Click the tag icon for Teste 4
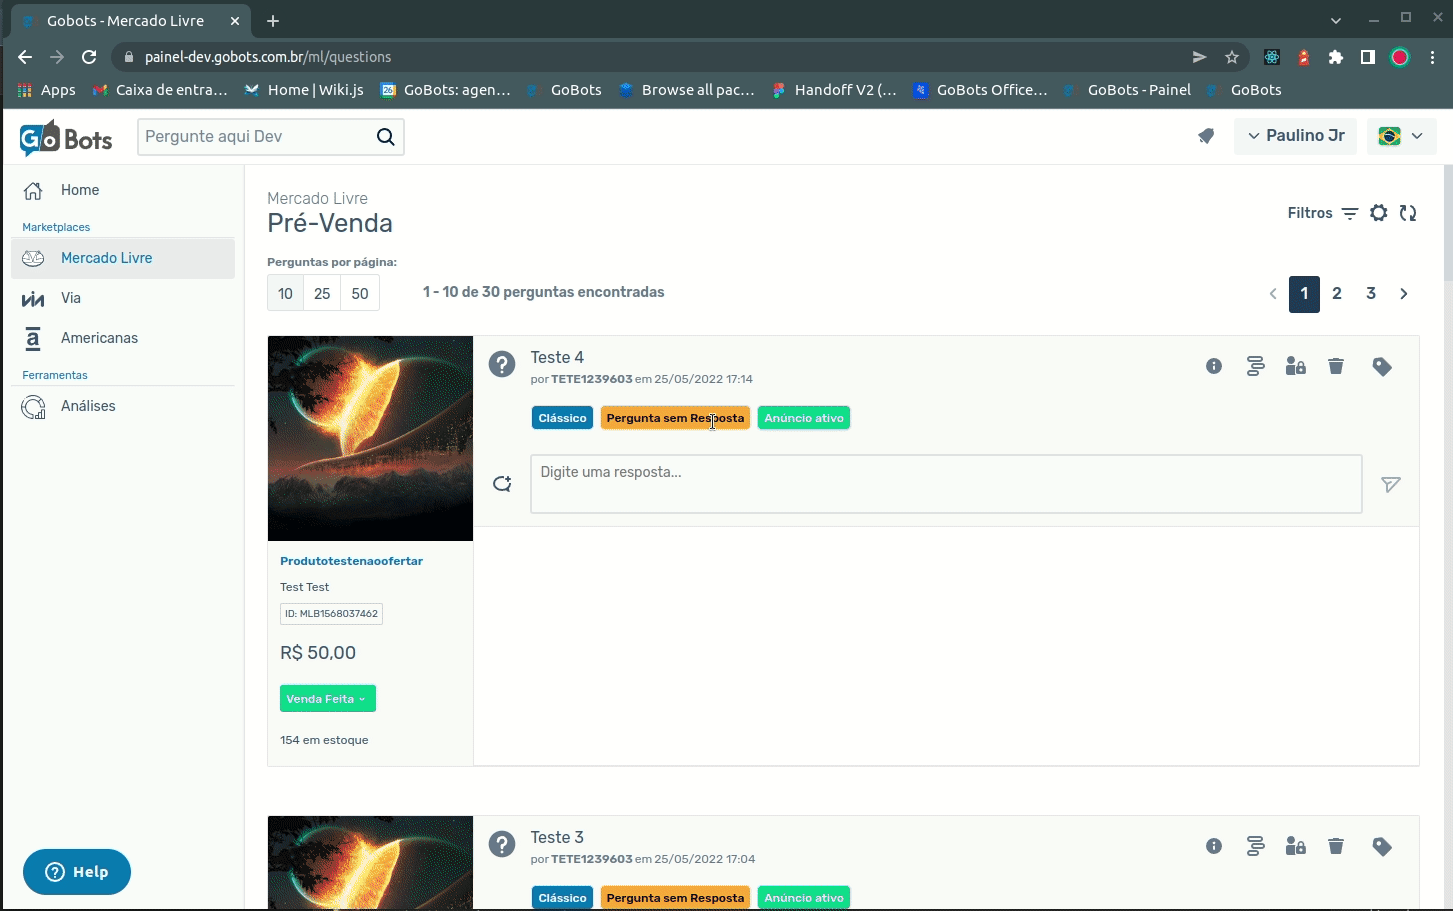Viewport: 1453px width, 911px height. (x=1382, y=367)
